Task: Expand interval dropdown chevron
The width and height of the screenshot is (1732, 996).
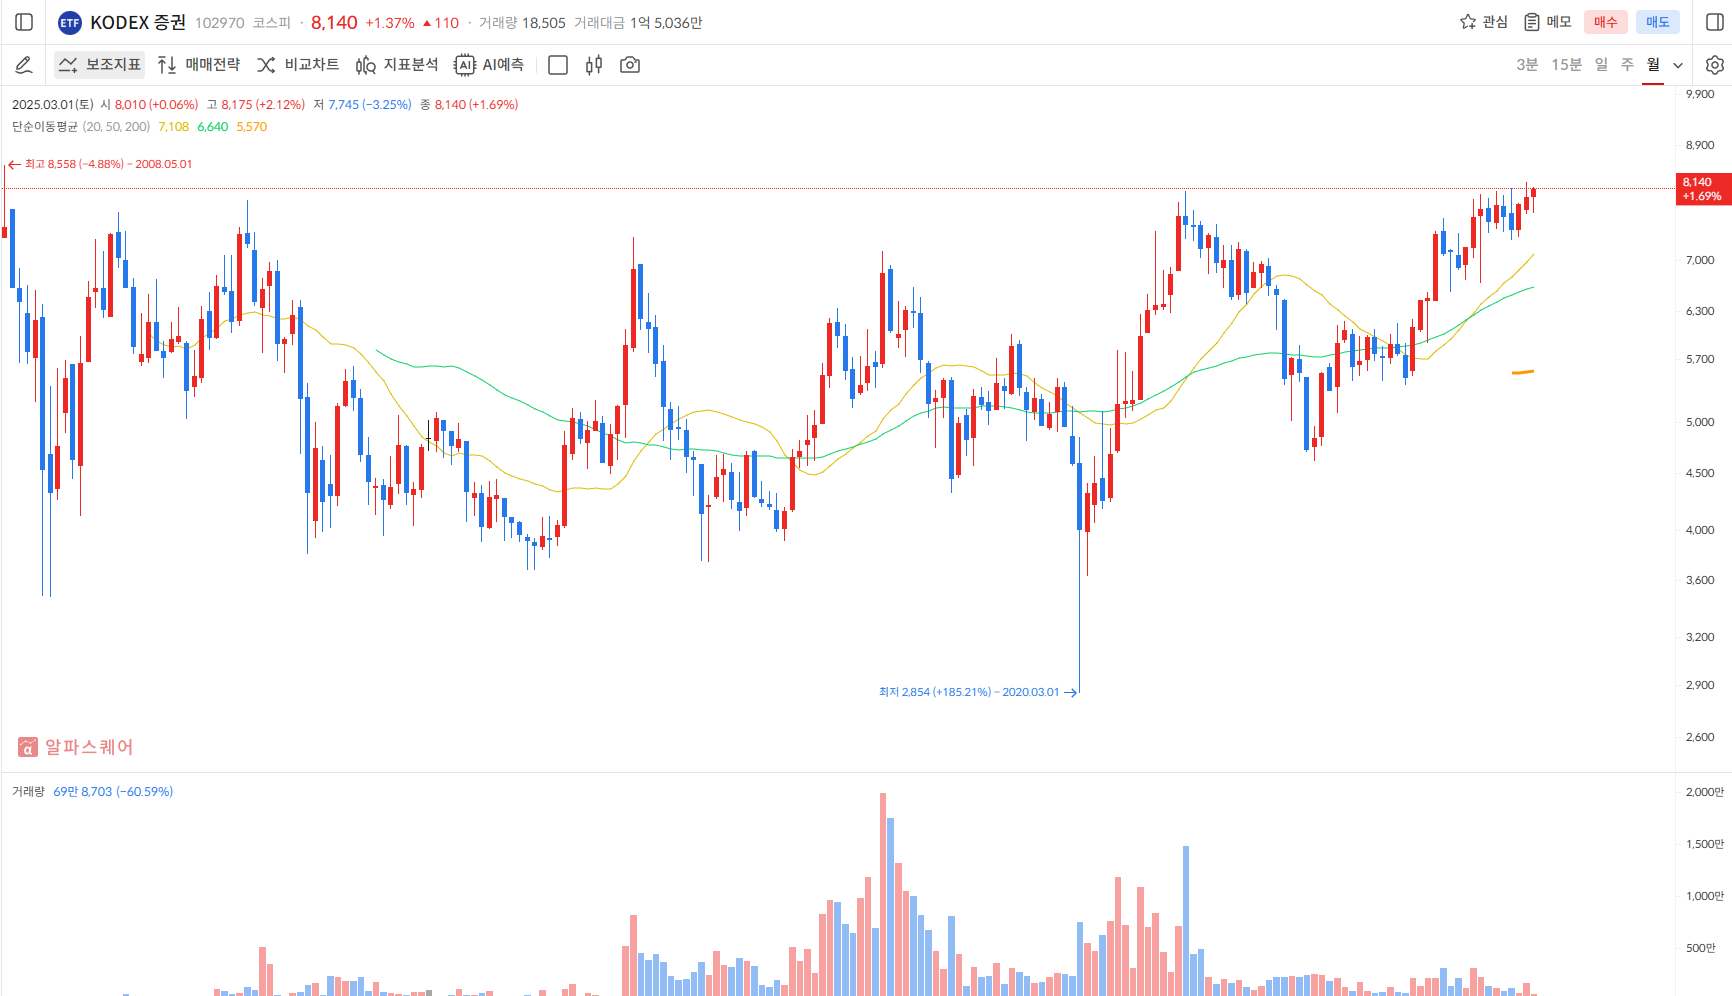Action: [x=1678, y=65]
